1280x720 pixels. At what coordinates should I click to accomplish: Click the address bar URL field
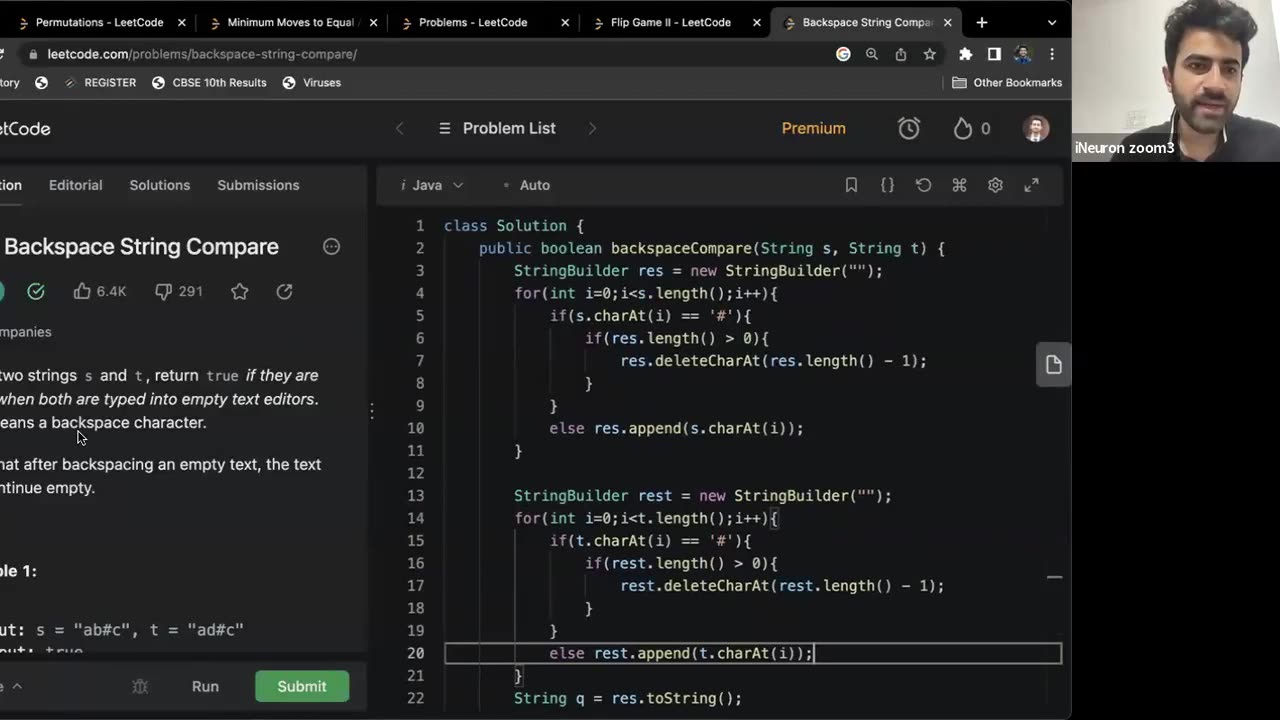click(430, 54)
